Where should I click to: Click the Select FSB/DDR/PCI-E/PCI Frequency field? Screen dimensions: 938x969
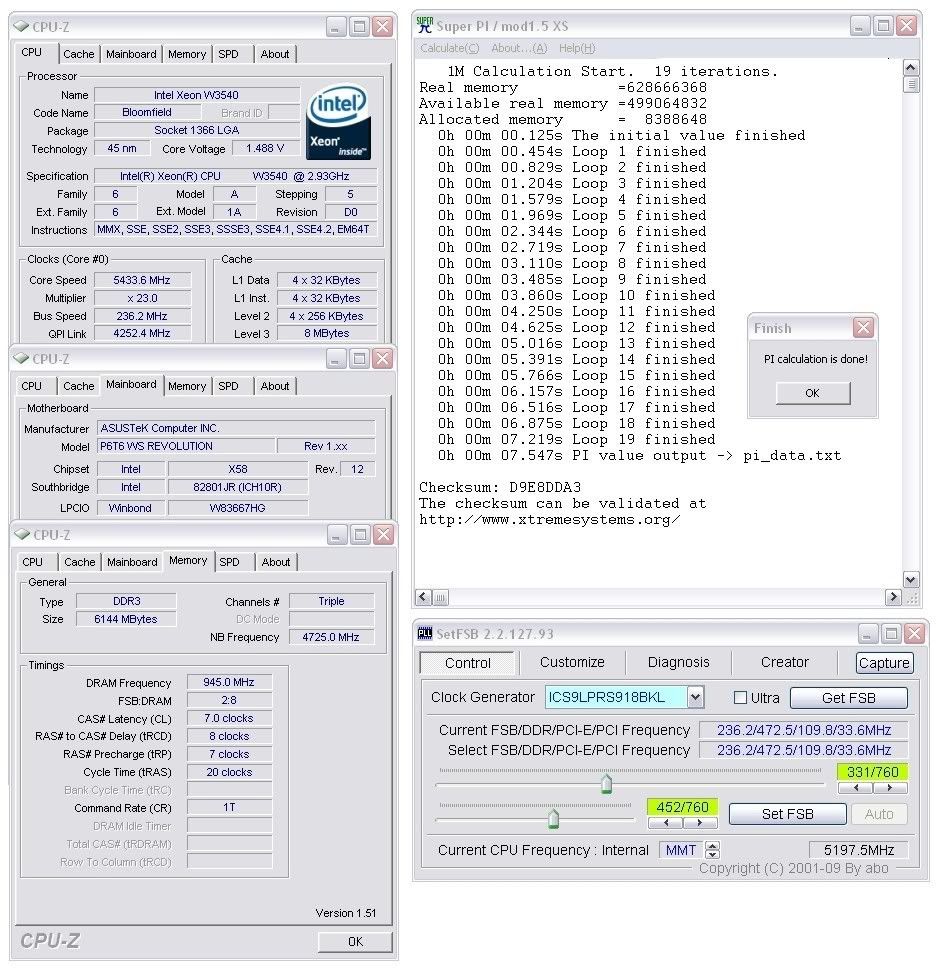(803, 750)
